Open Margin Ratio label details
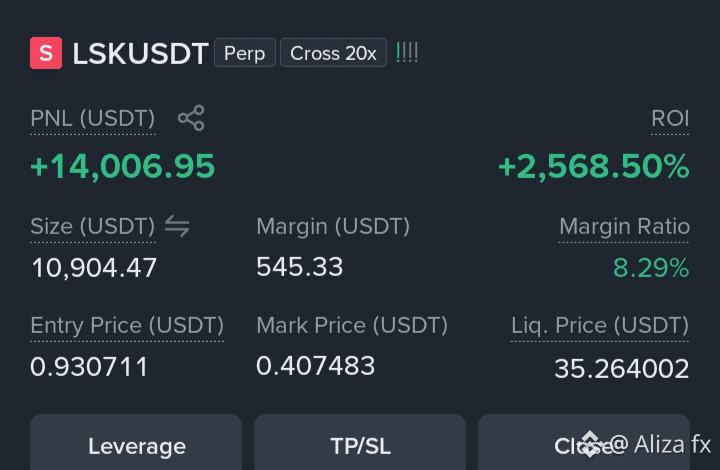 pyautogui.click(x=624, y=226)
